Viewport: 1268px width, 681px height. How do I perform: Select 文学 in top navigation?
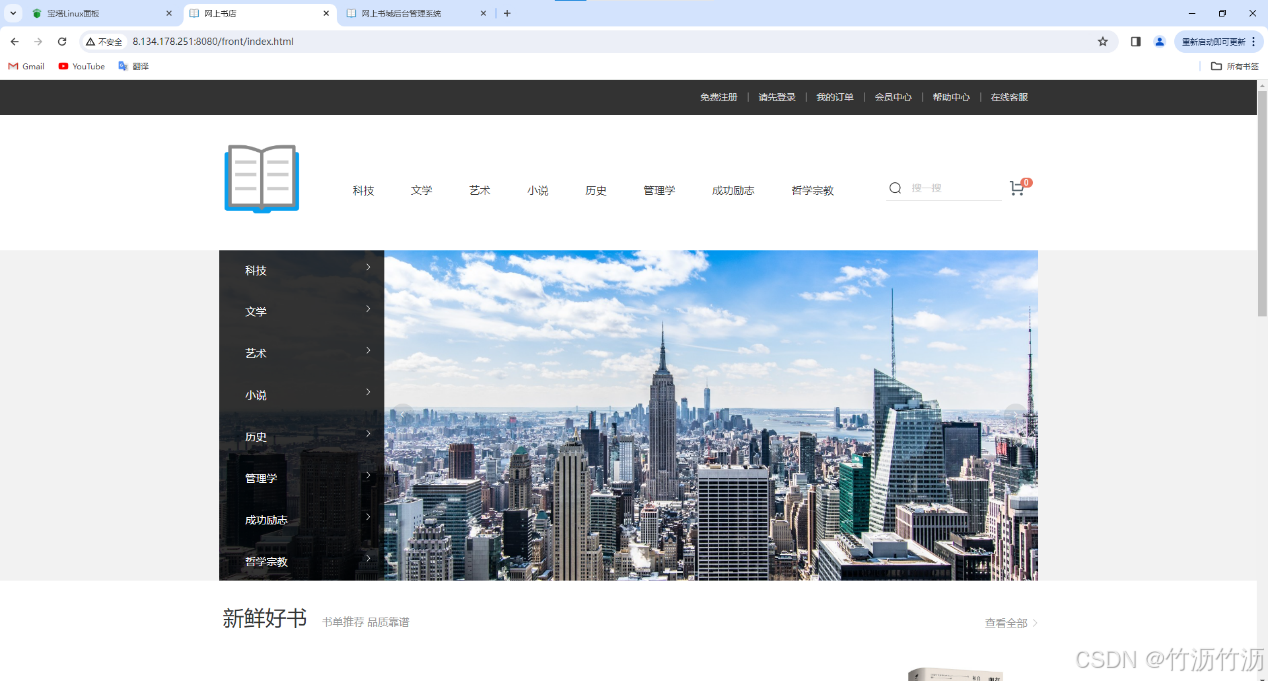(x=421, y=190)
